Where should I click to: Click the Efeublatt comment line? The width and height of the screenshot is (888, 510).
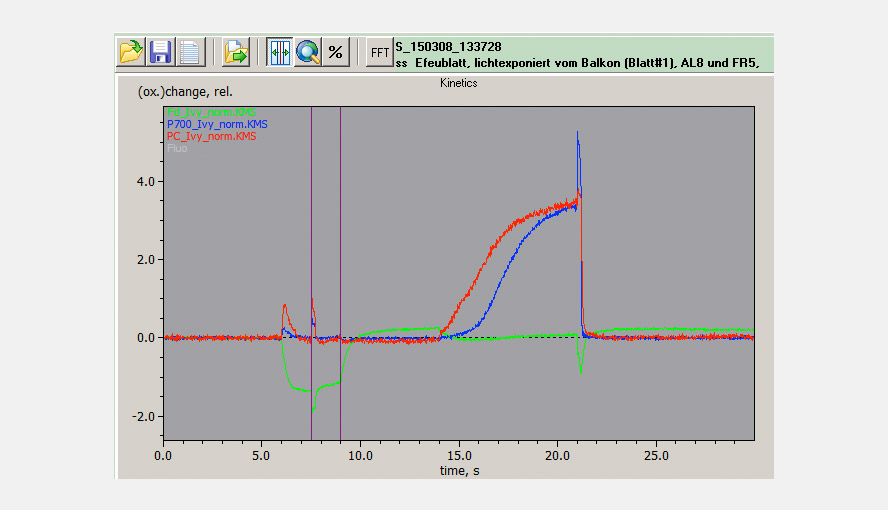click(577, 63)
